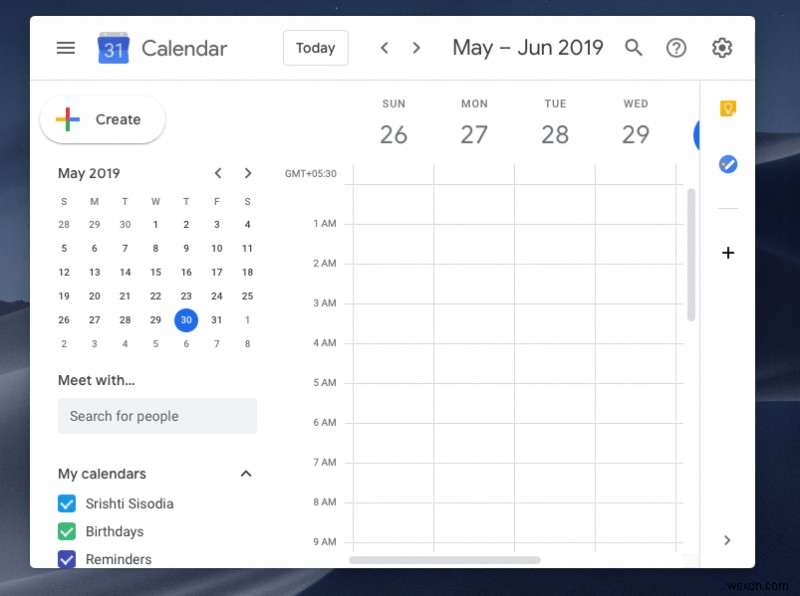Click the horizontal scrollbar below the grid
The width and height of the screenshot is (800, 596).
pyautogui.click(x=444, y=560)
